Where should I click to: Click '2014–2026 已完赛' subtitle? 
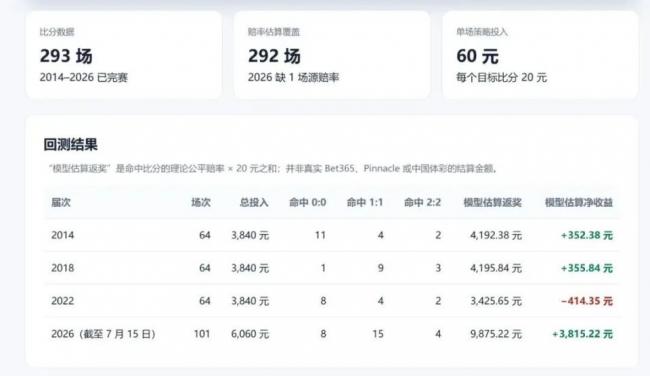click(x=83, y=78)
